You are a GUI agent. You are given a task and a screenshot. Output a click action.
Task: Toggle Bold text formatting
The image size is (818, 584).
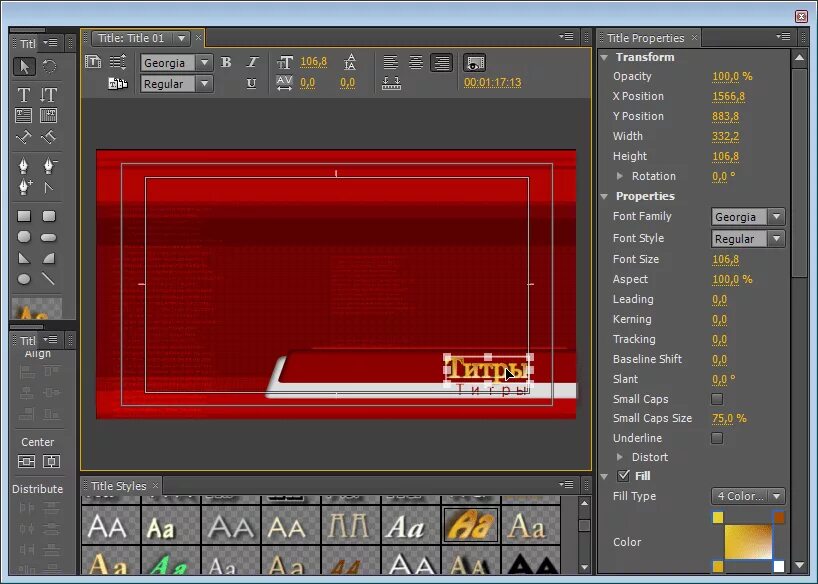[x=226, y=62]
